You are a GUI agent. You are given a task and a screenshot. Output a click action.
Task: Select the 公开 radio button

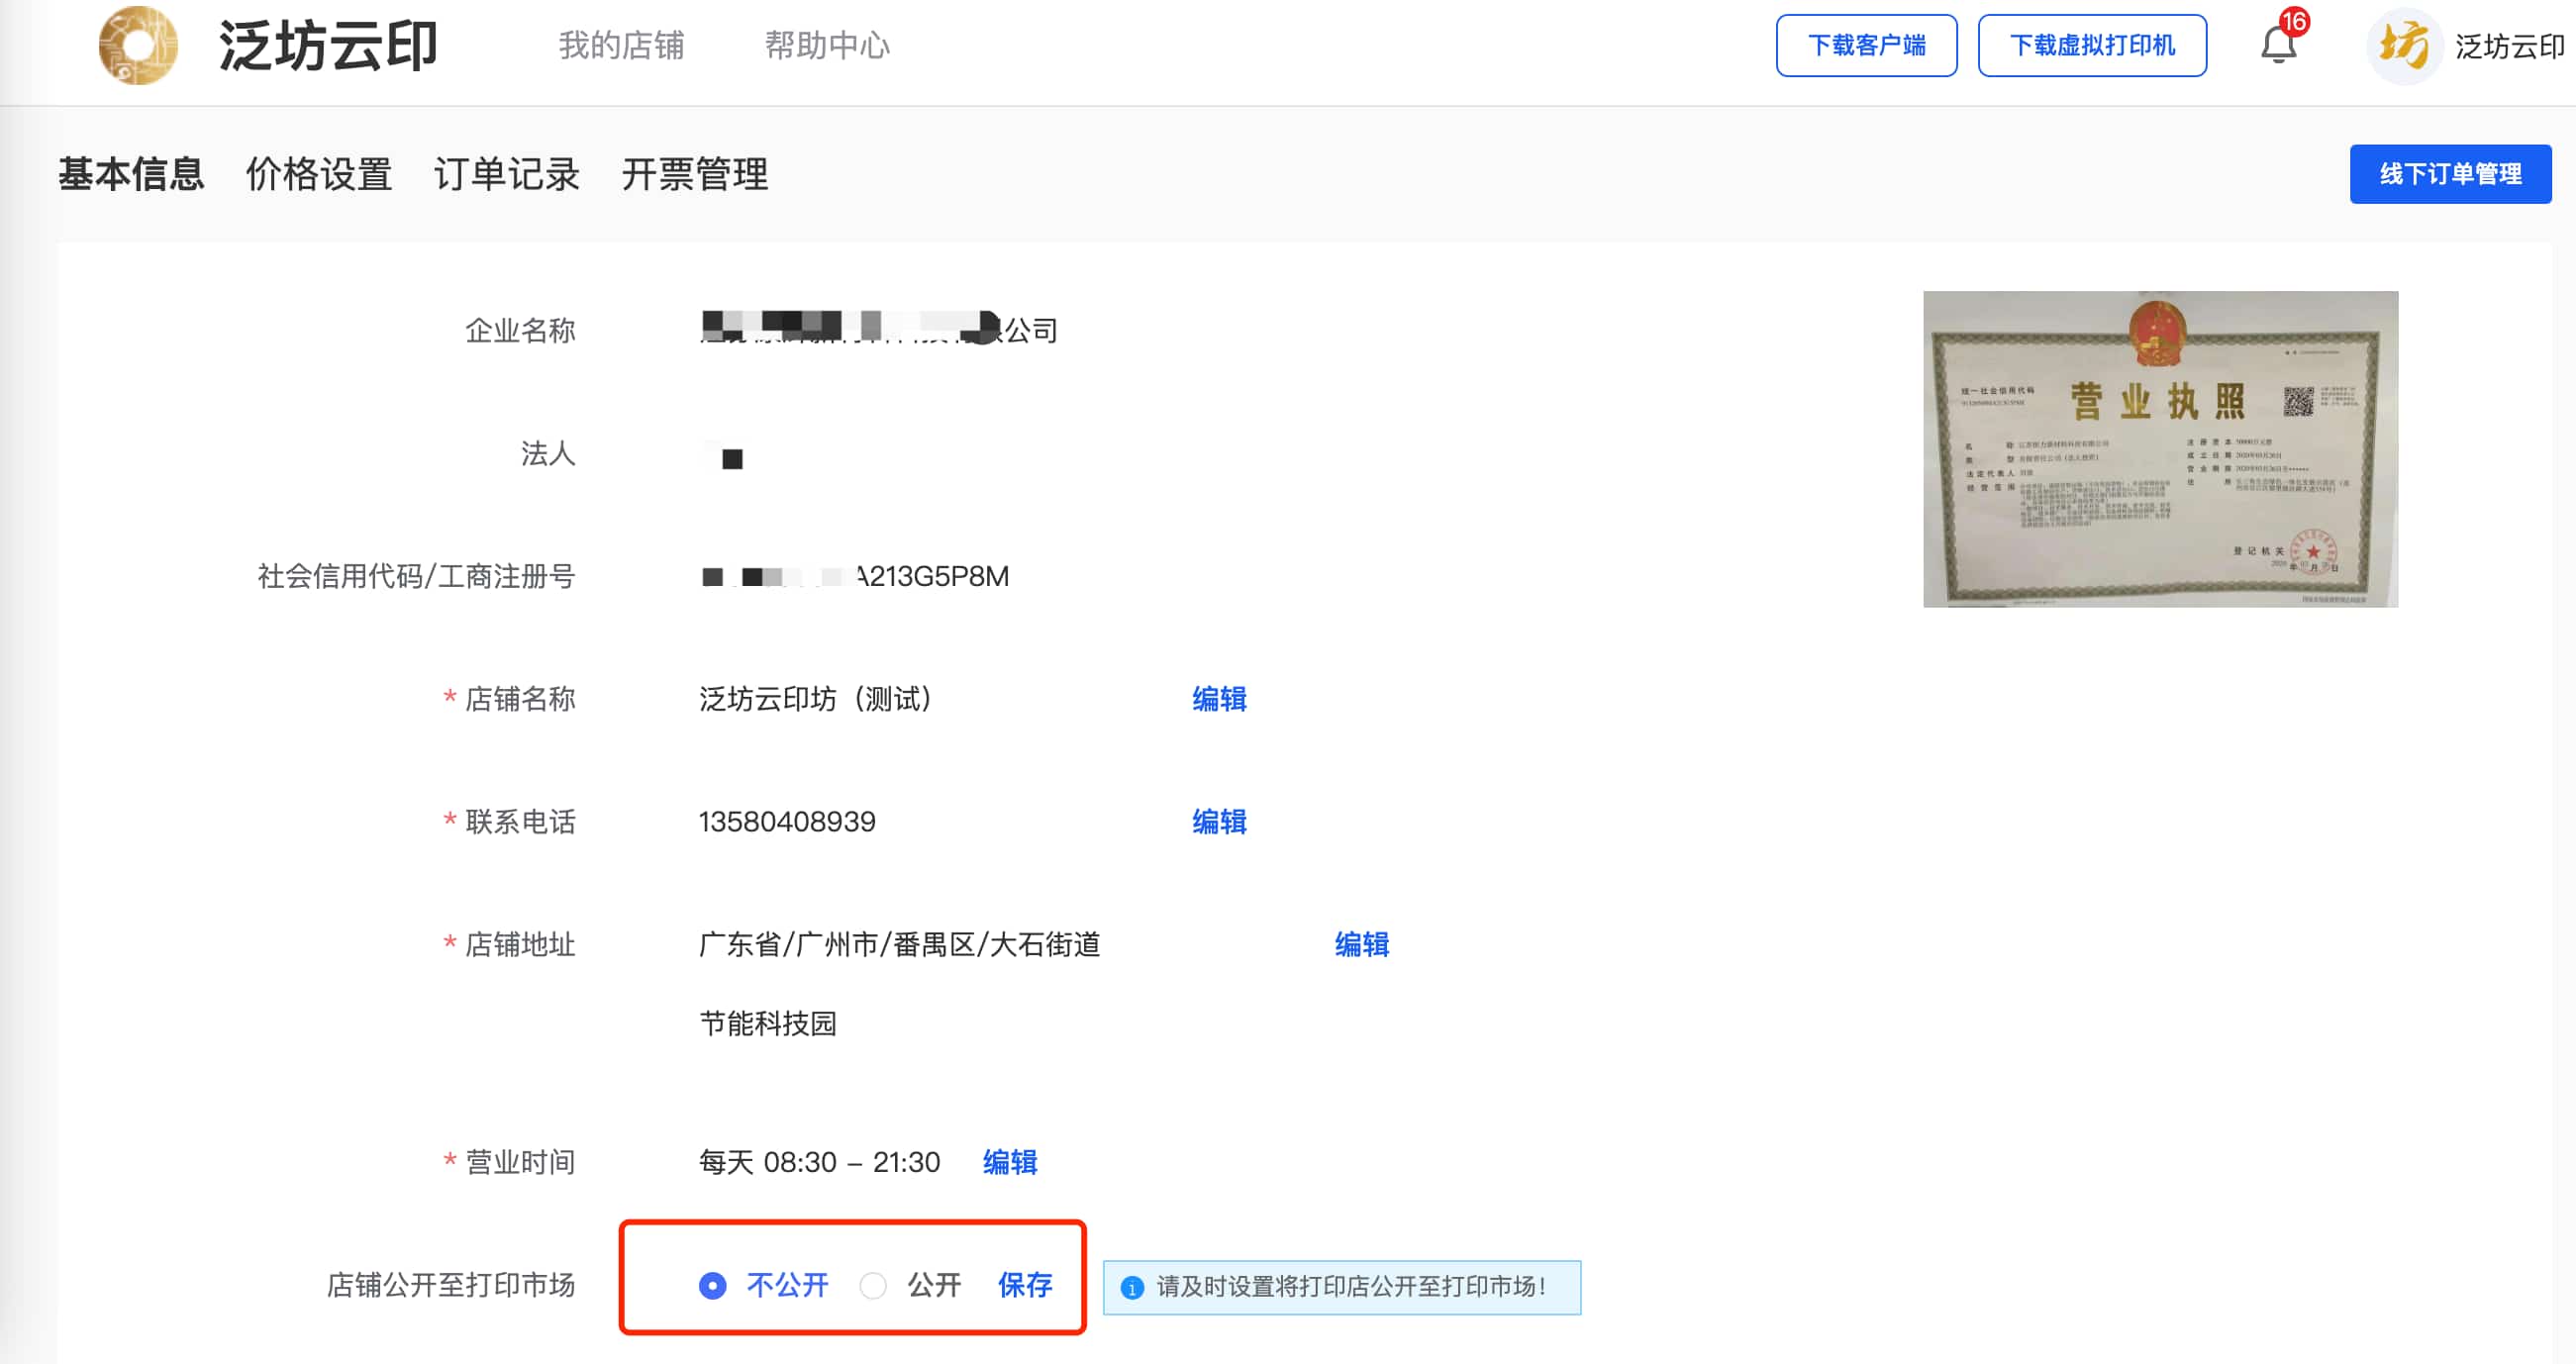point(873,1285)
